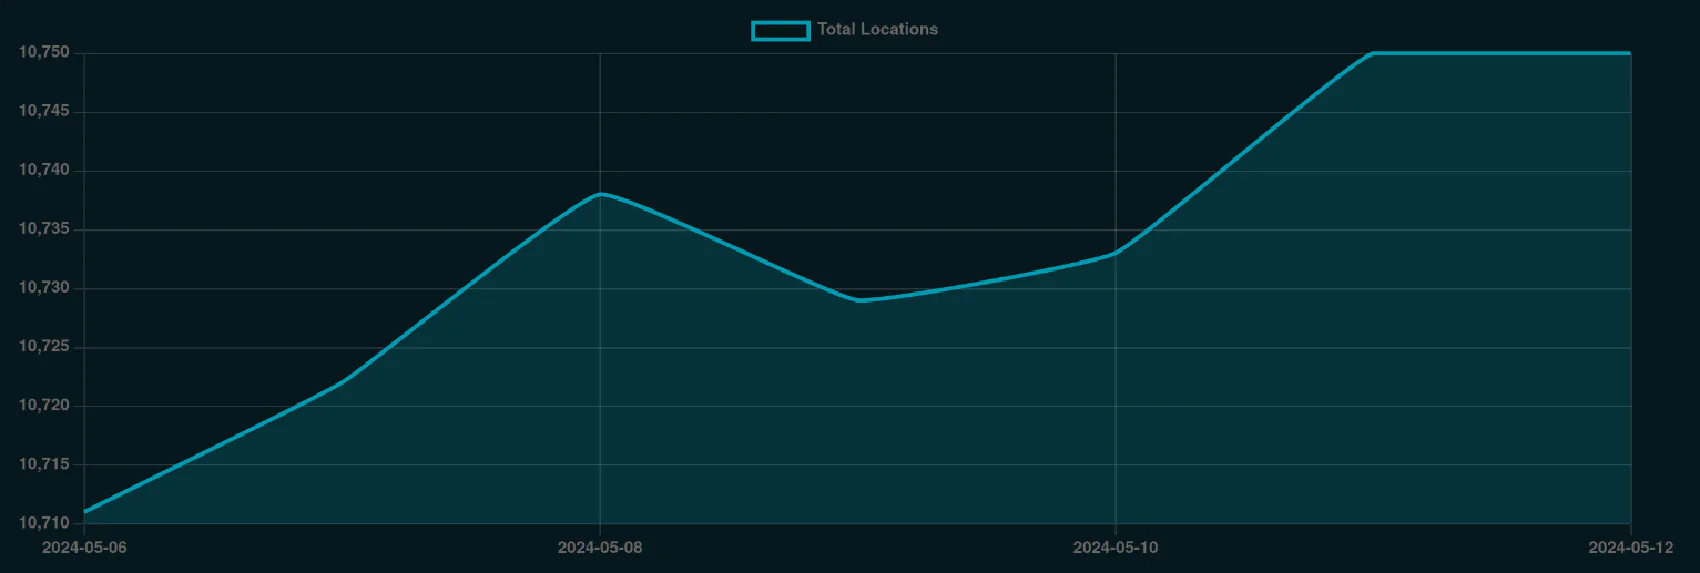Click the data point at 2024-05-10
The height and width of the screenshot is (573, 1700).
(1116, 253)
